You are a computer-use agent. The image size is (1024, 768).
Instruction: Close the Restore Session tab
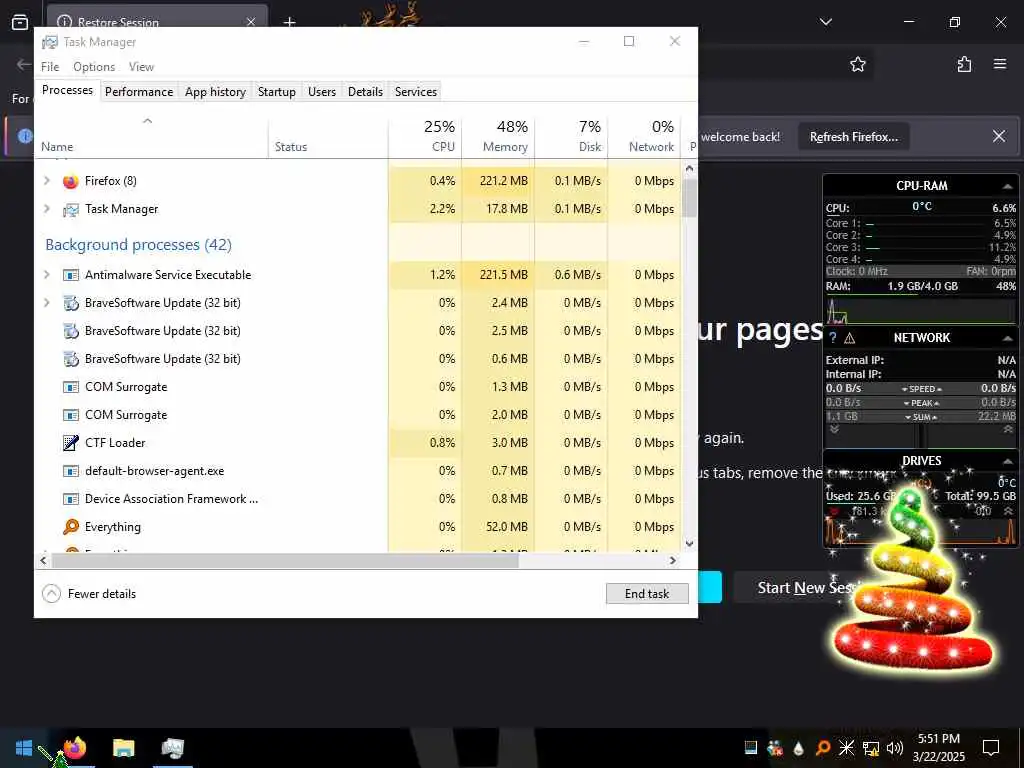click(x=251, y=22)
